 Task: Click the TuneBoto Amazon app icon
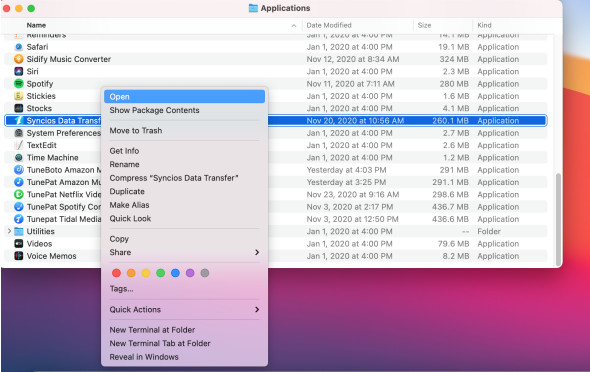tap(18, 170)
